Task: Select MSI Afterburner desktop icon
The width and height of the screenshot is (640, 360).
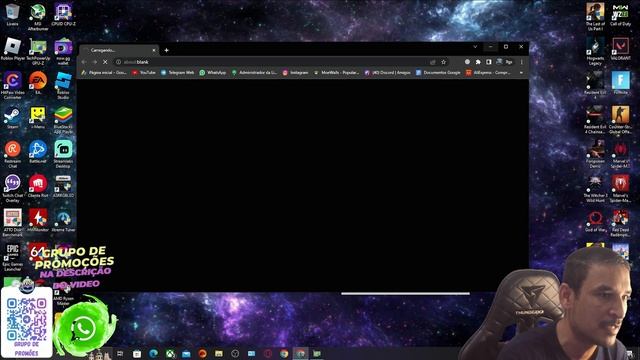Action: point(38,17)
